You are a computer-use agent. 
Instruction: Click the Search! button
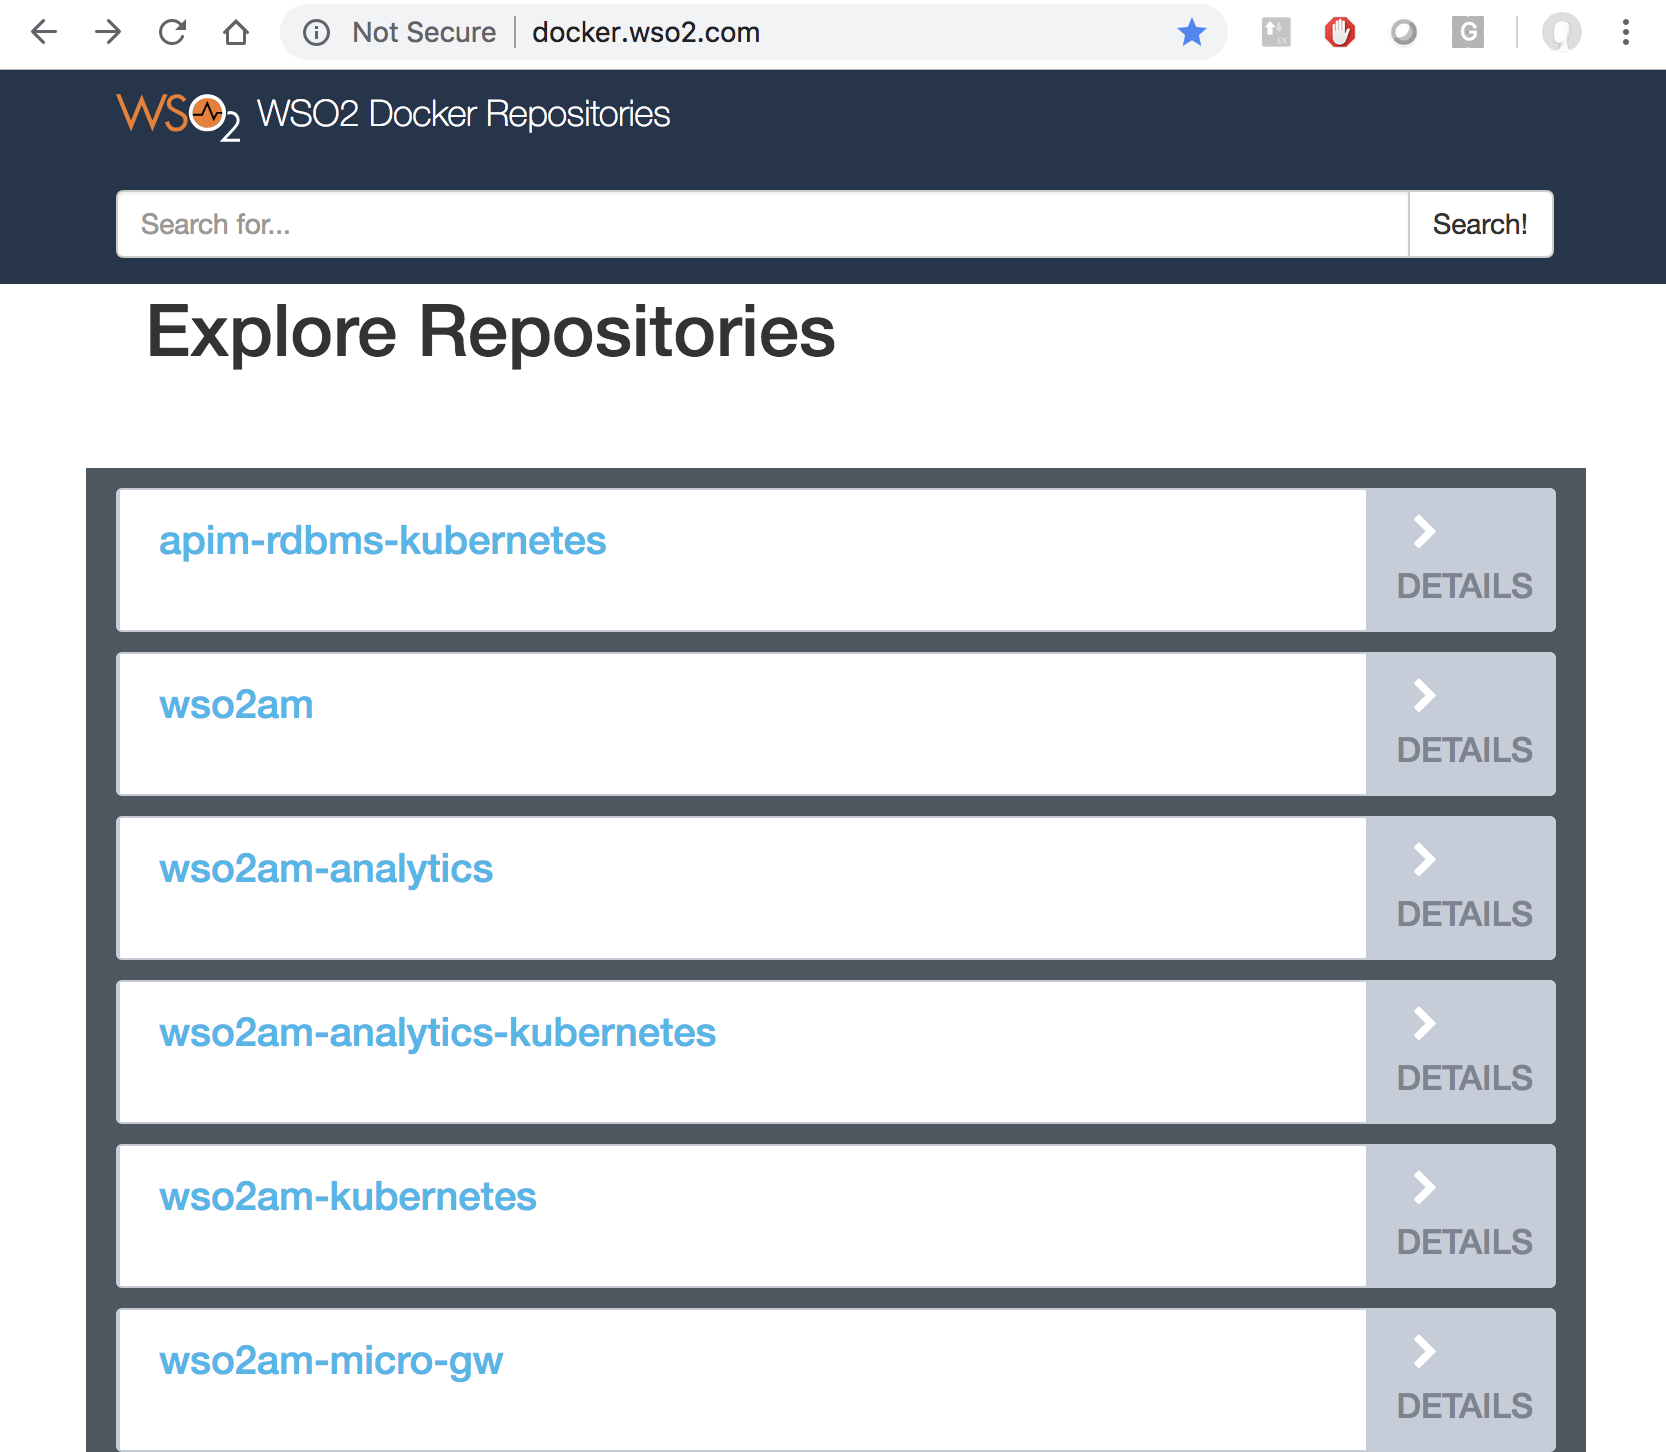pyautogui.click(x=1480, y=224)
